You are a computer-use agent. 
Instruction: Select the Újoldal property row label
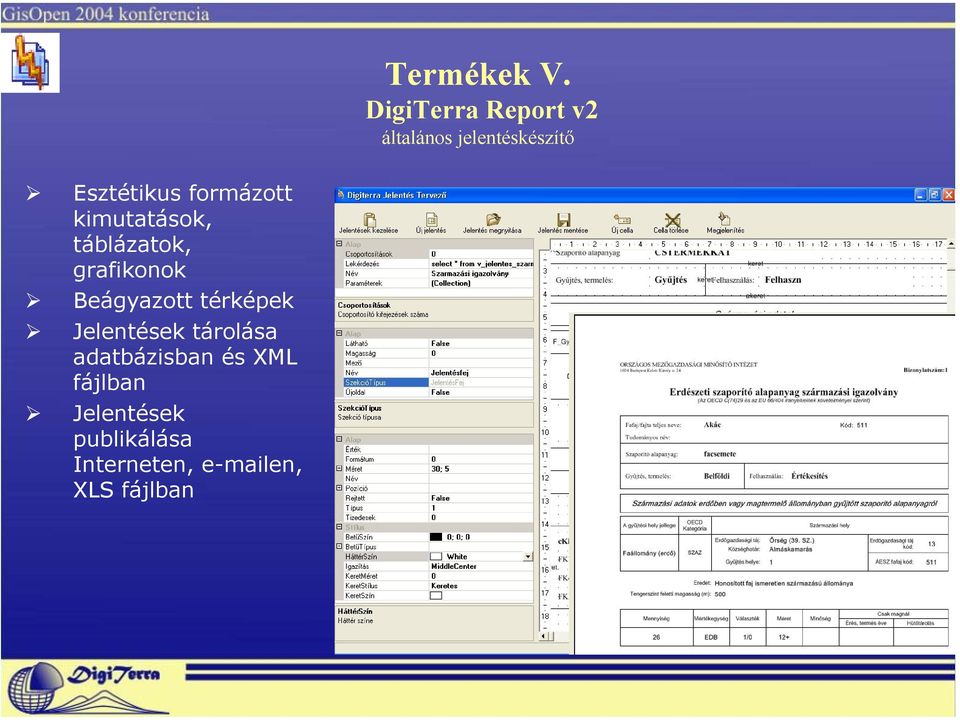pos(355,392)
